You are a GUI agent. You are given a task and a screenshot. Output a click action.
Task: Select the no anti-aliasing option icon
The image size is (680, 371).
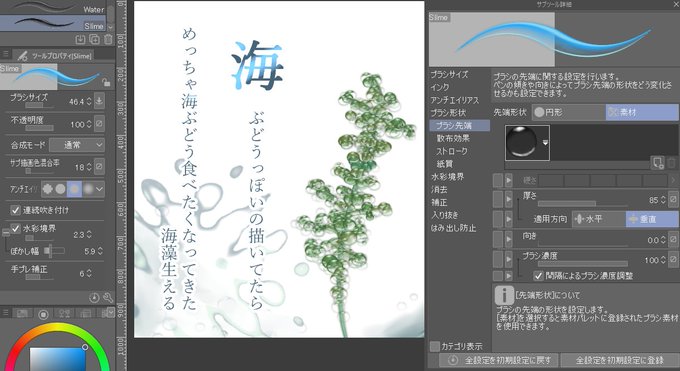[48, 189]
